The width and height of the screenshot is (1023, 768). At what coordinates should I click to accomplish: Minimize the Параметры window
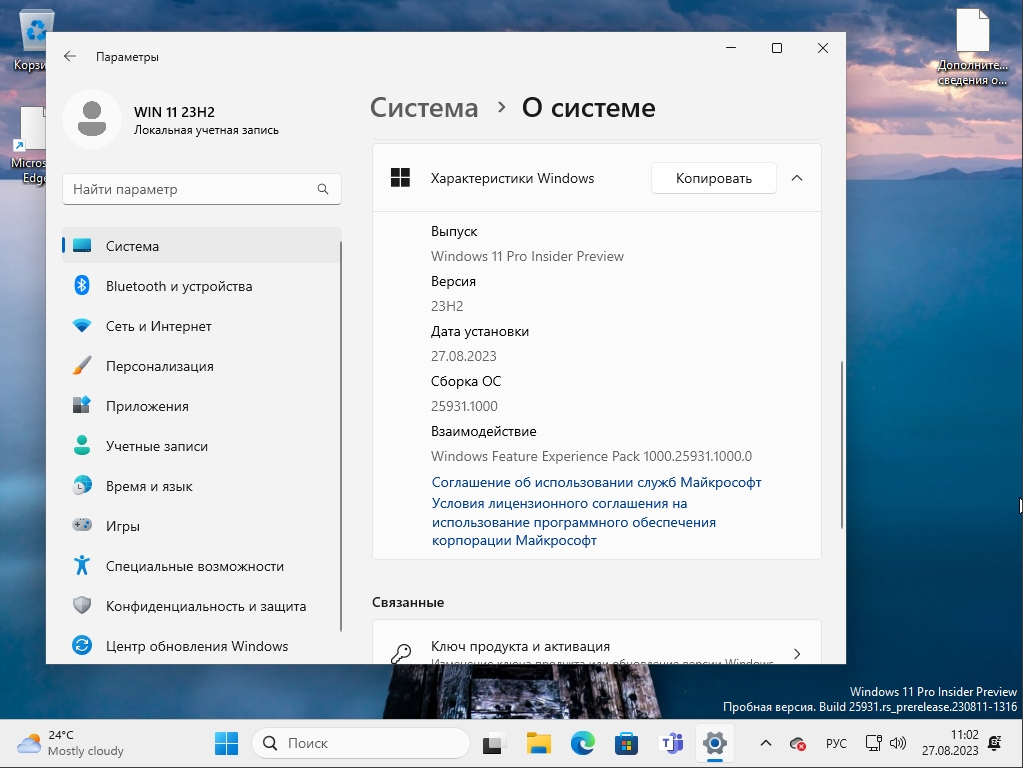[731, 48]
